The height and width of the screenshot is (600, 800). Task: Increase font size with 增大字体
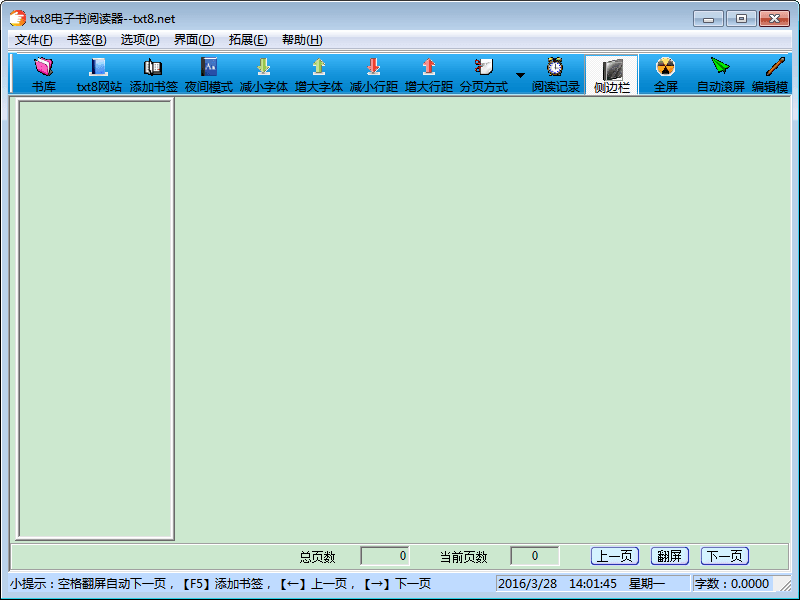pos(316,74)
